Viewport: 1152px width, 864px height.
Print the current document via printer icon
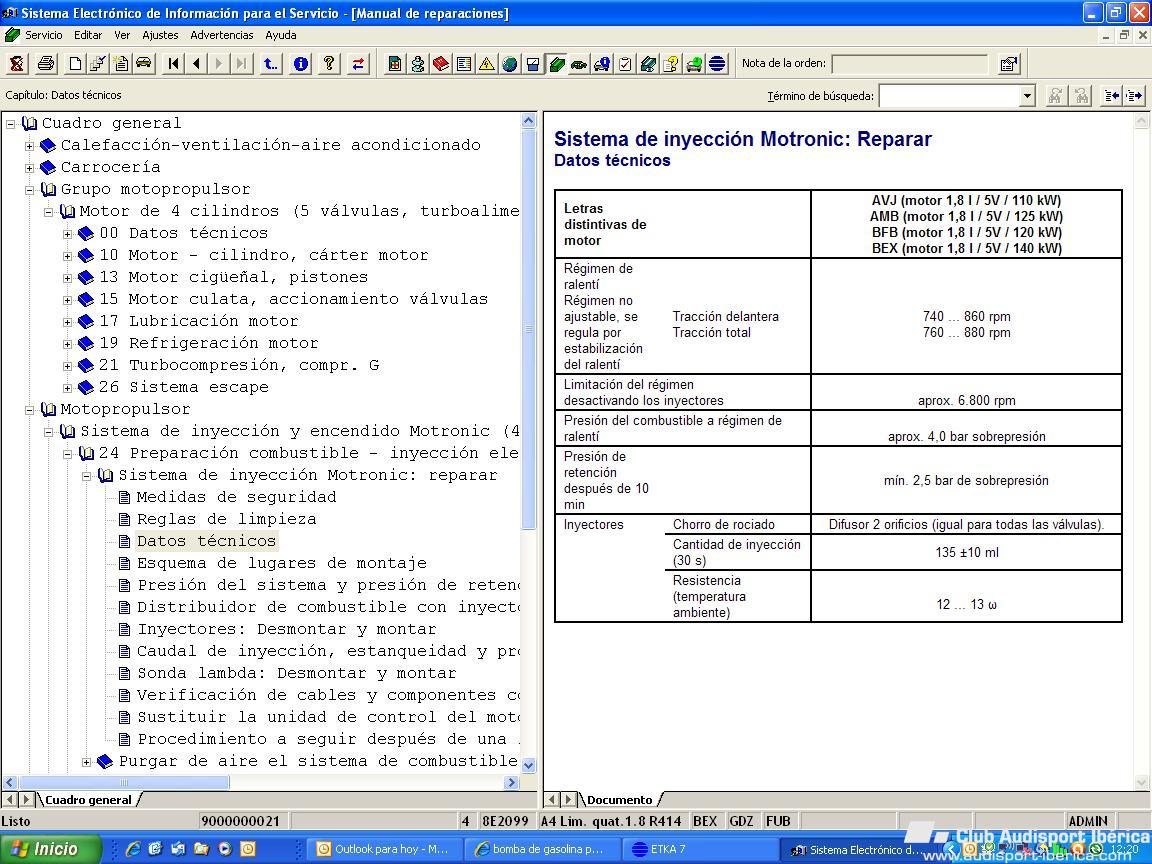46,64
